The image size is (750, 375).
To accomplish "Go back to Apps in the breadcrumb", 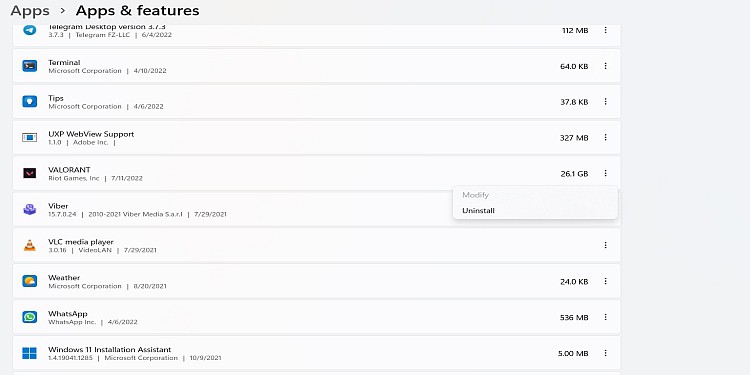I will point(30,10).
